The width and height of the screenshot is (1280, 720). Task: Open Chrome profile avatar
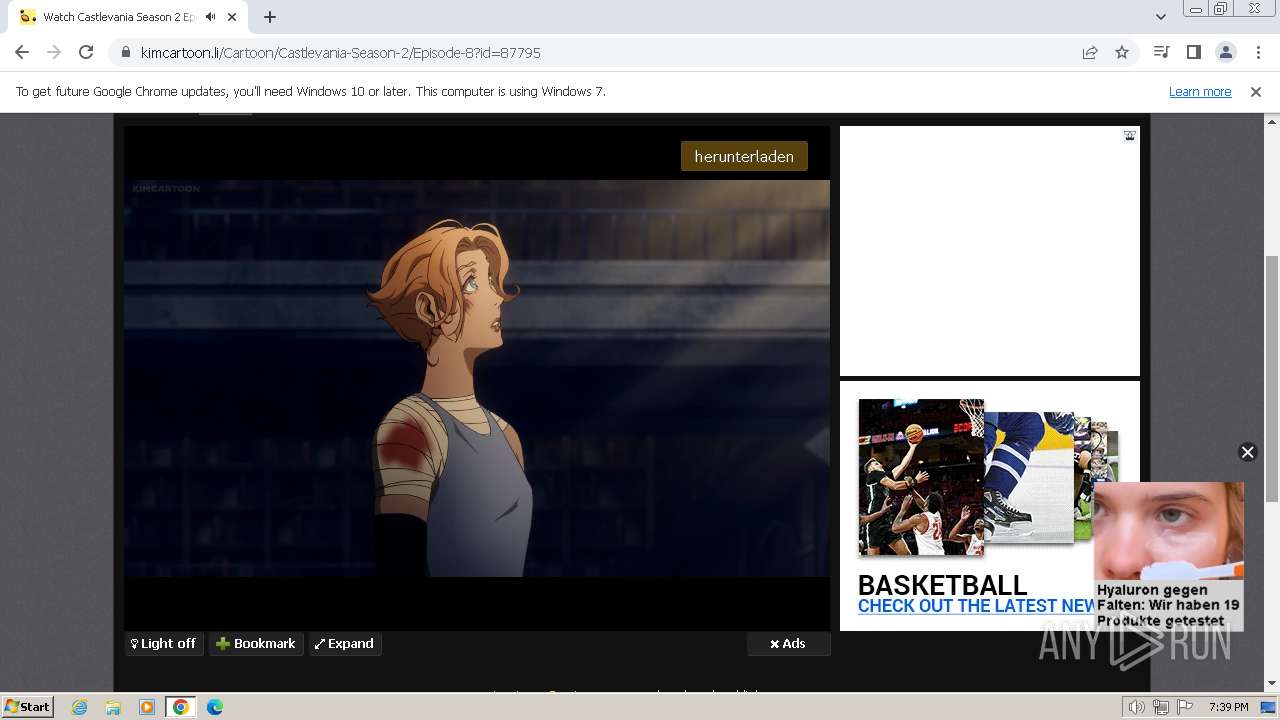1225,52
